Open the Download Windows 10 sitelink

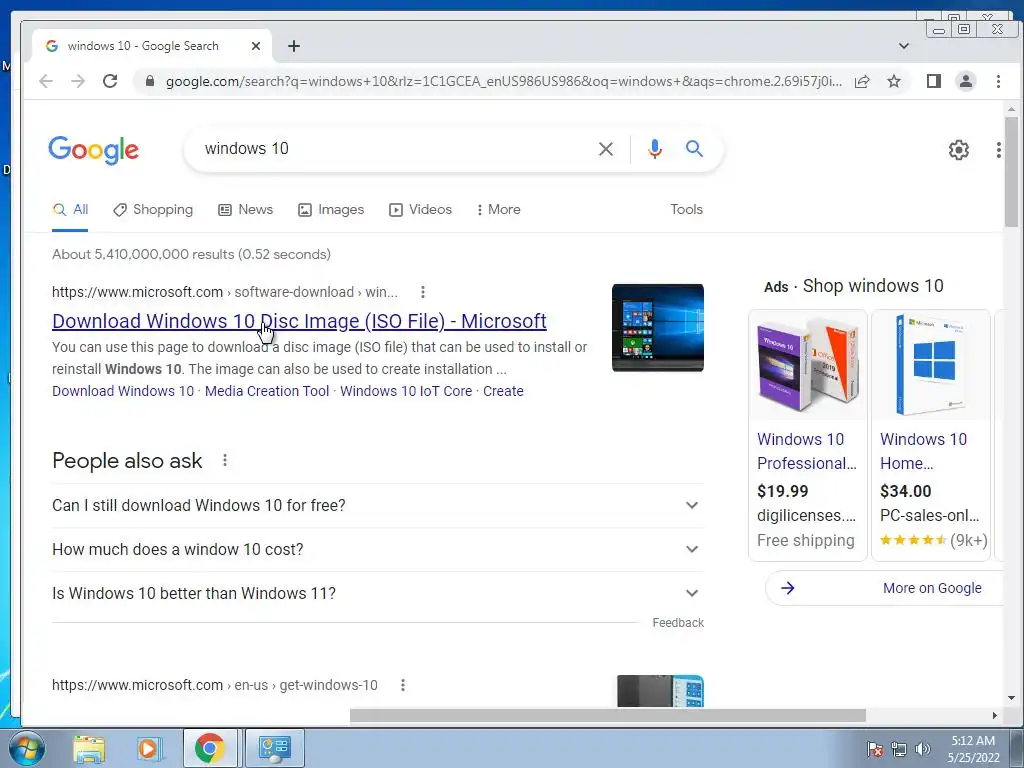pyautogui.click(x=123, y=391)
